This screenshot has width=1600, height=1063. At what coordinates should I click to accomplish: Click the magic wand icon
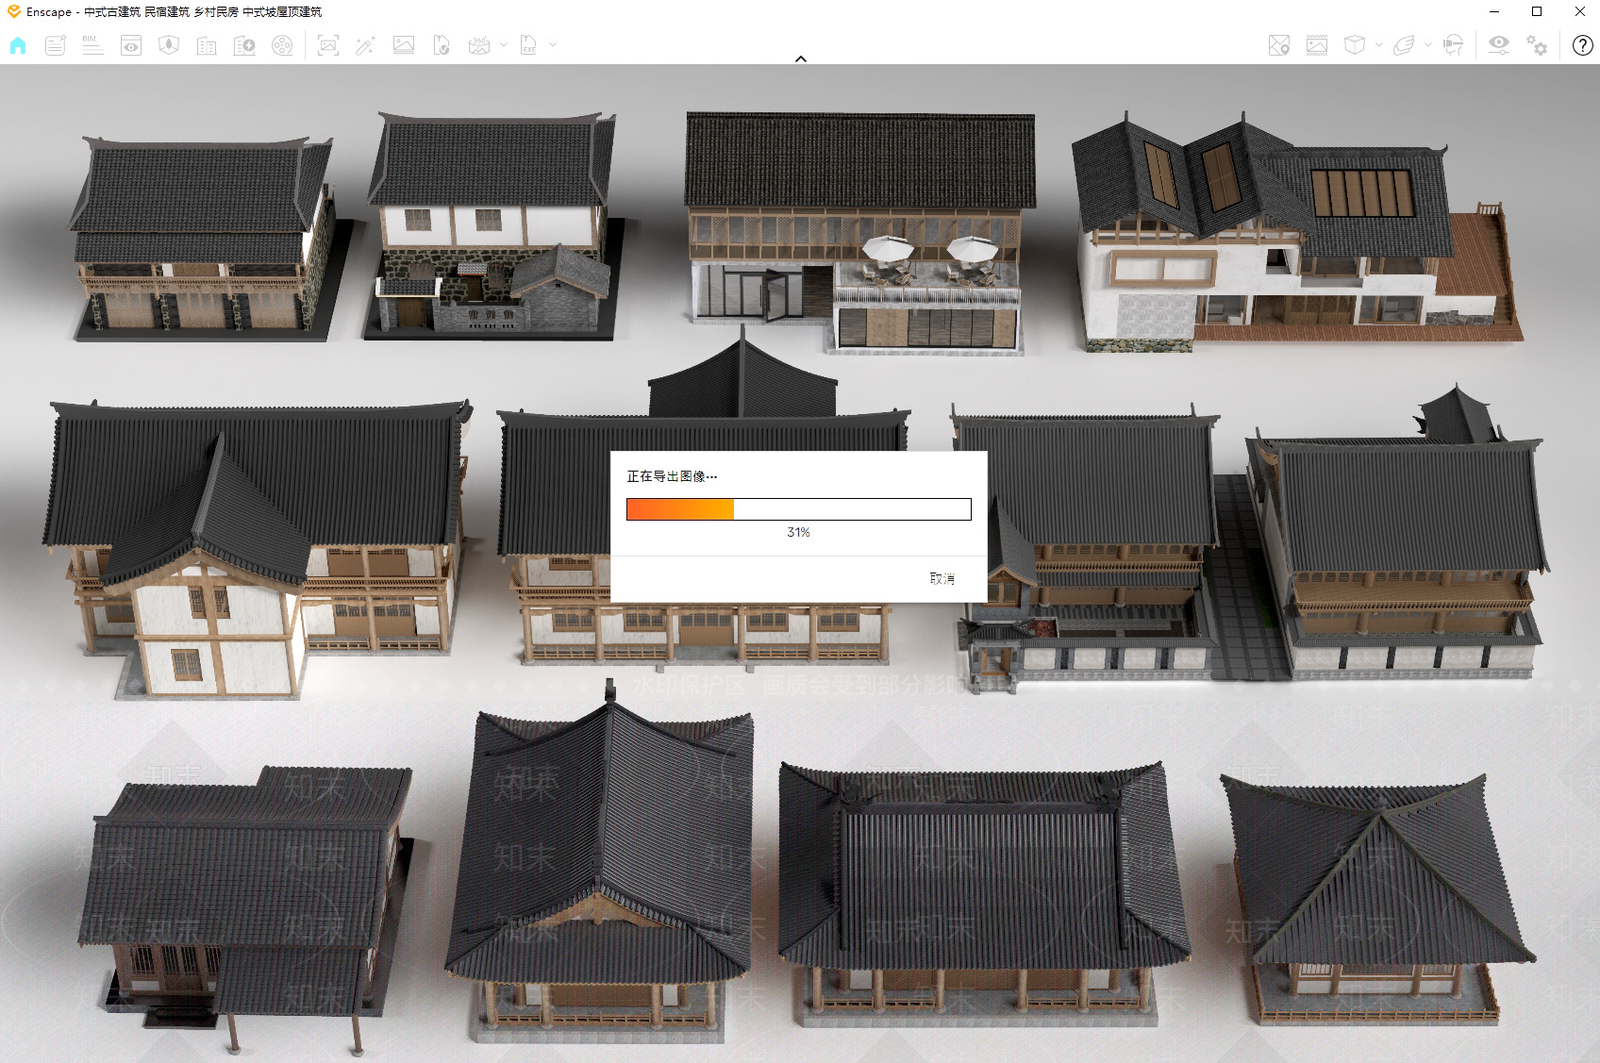click(365, 45)
